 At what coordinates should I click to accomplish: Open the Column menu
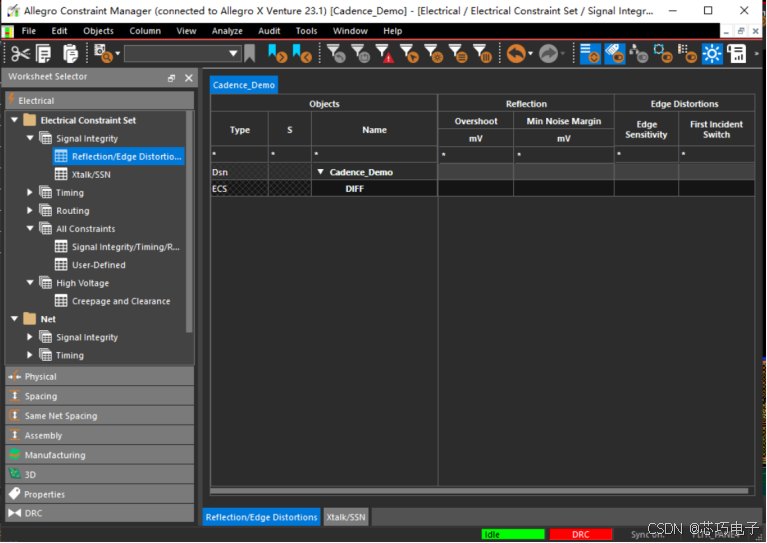tap(145, 31)
